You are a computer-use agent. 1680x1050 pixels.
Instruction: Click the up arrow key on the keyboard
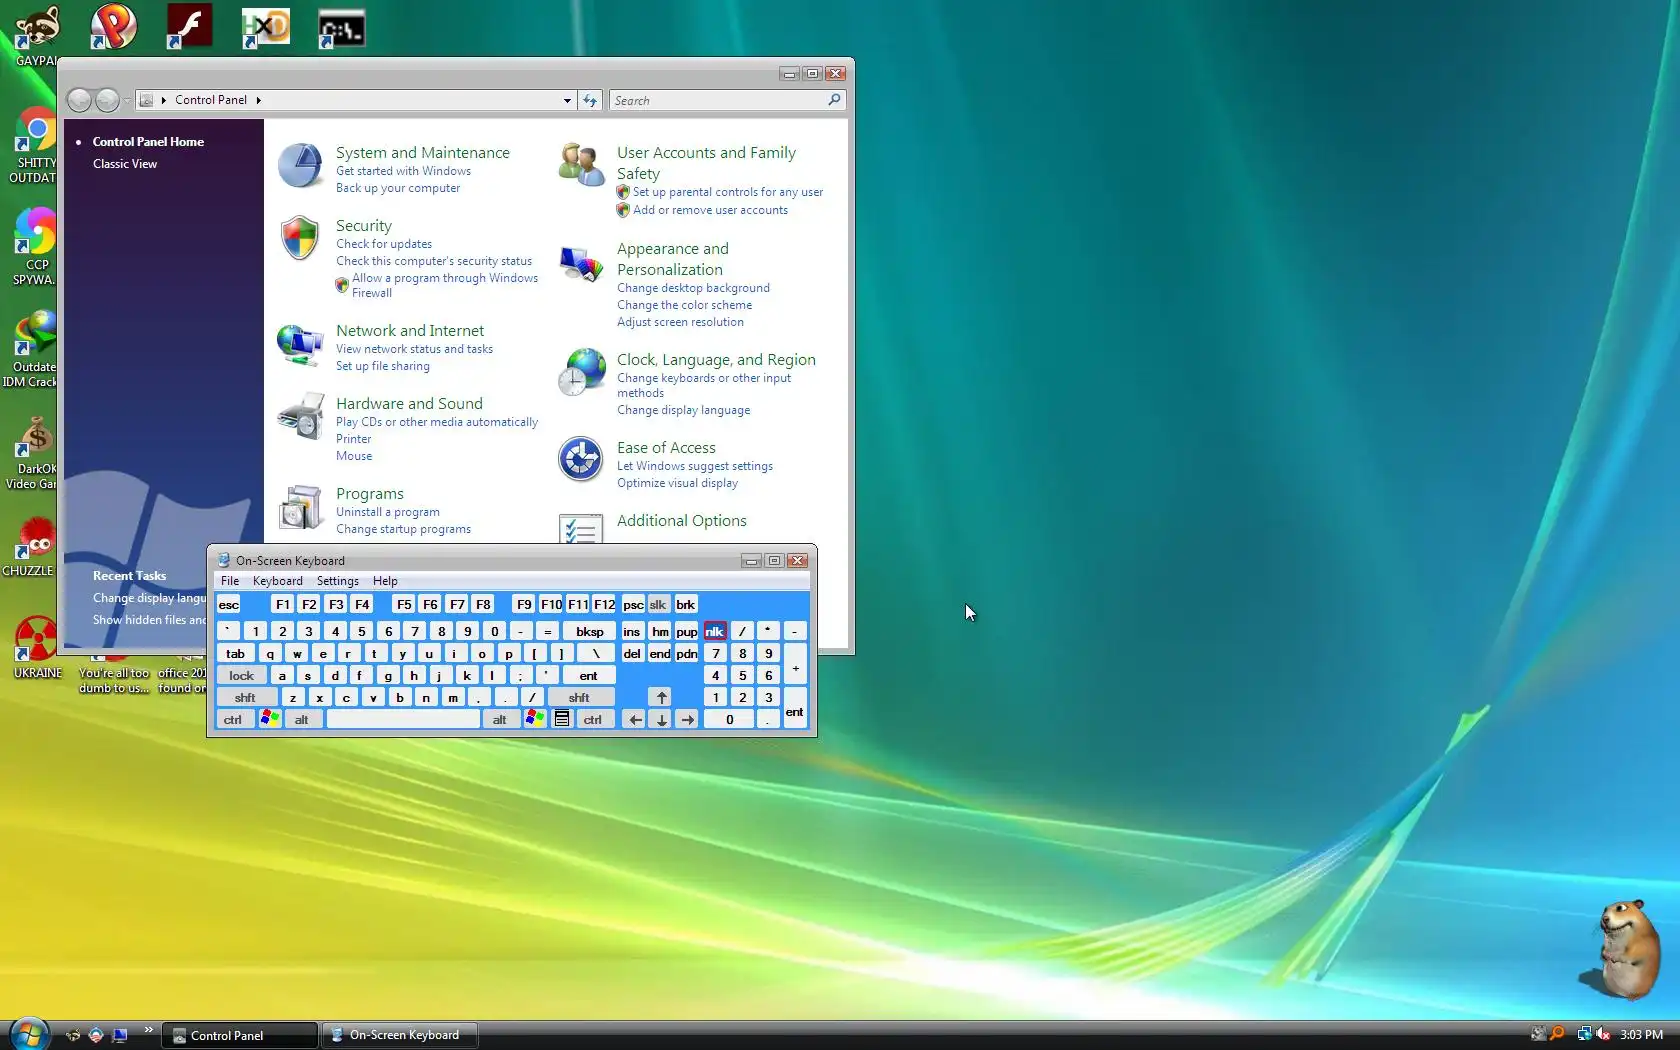coord(661,697)
